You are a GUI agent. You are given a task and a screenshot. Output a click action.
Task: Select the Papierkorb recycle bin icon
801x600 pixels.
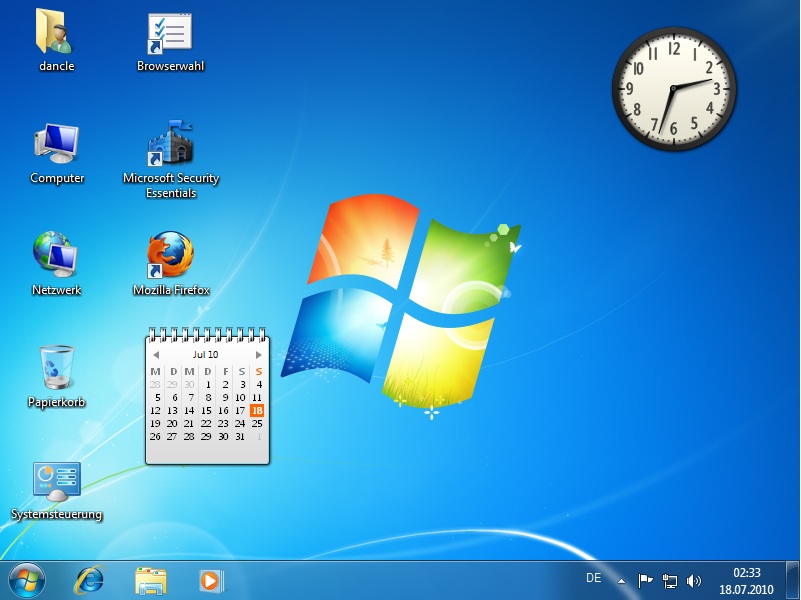click(57, 367)
